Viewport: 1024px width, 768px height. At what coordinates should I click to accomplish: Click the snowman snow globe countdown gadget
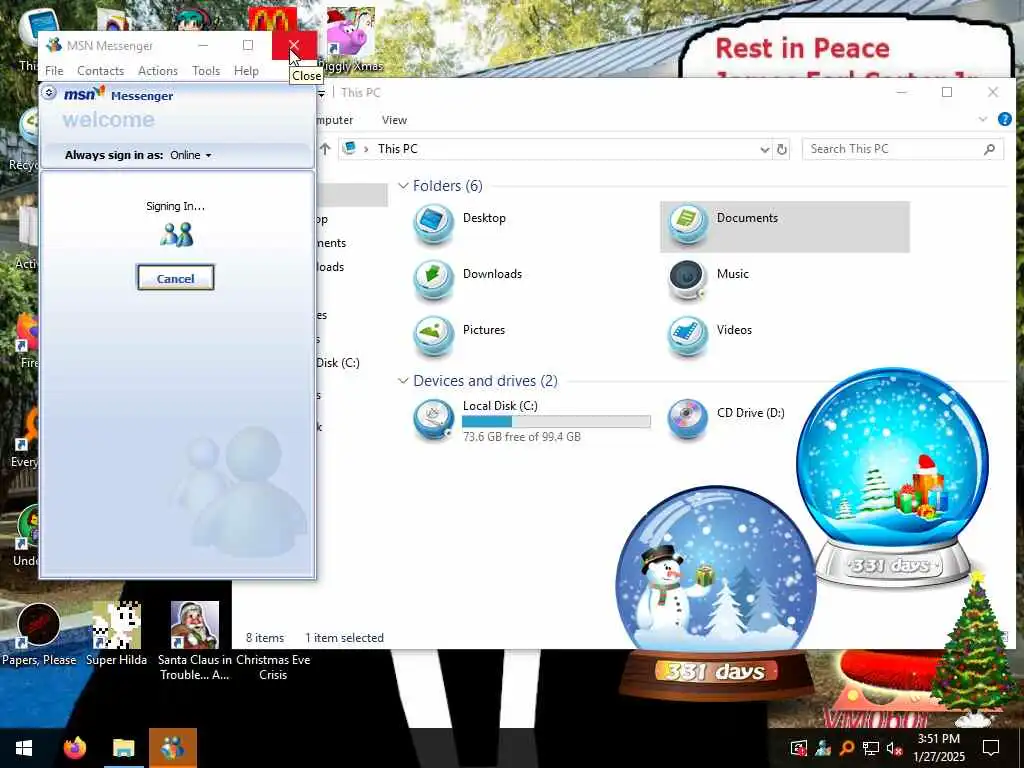716,593
